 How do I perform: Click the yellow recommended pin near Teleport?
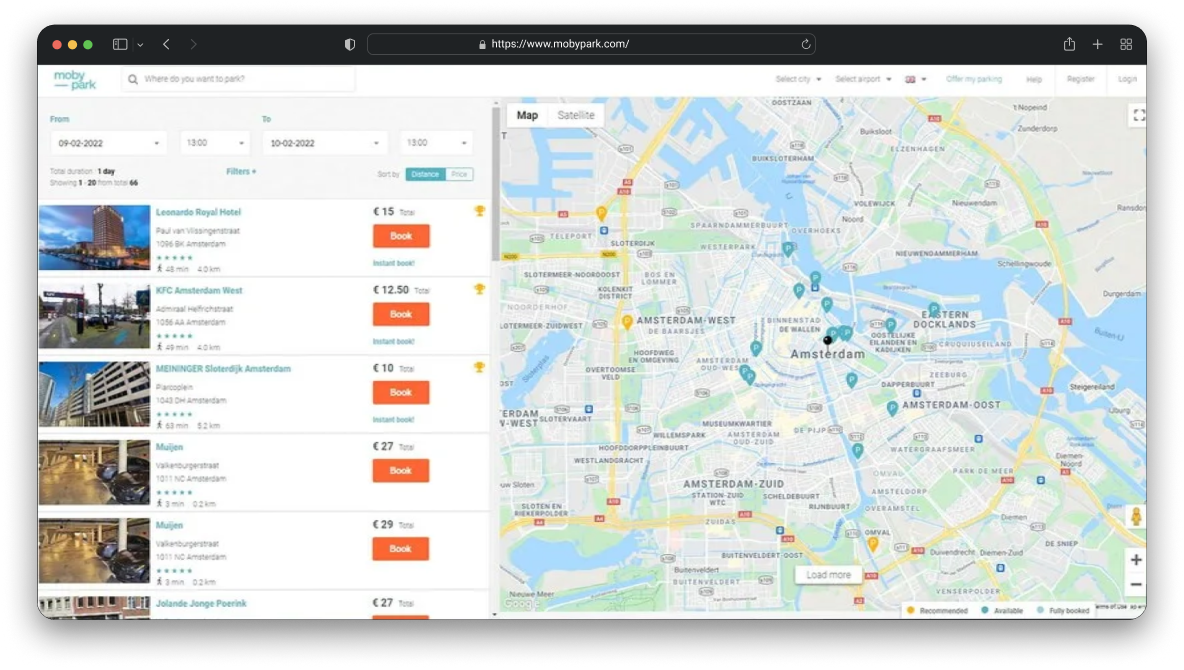click(601, 214)
